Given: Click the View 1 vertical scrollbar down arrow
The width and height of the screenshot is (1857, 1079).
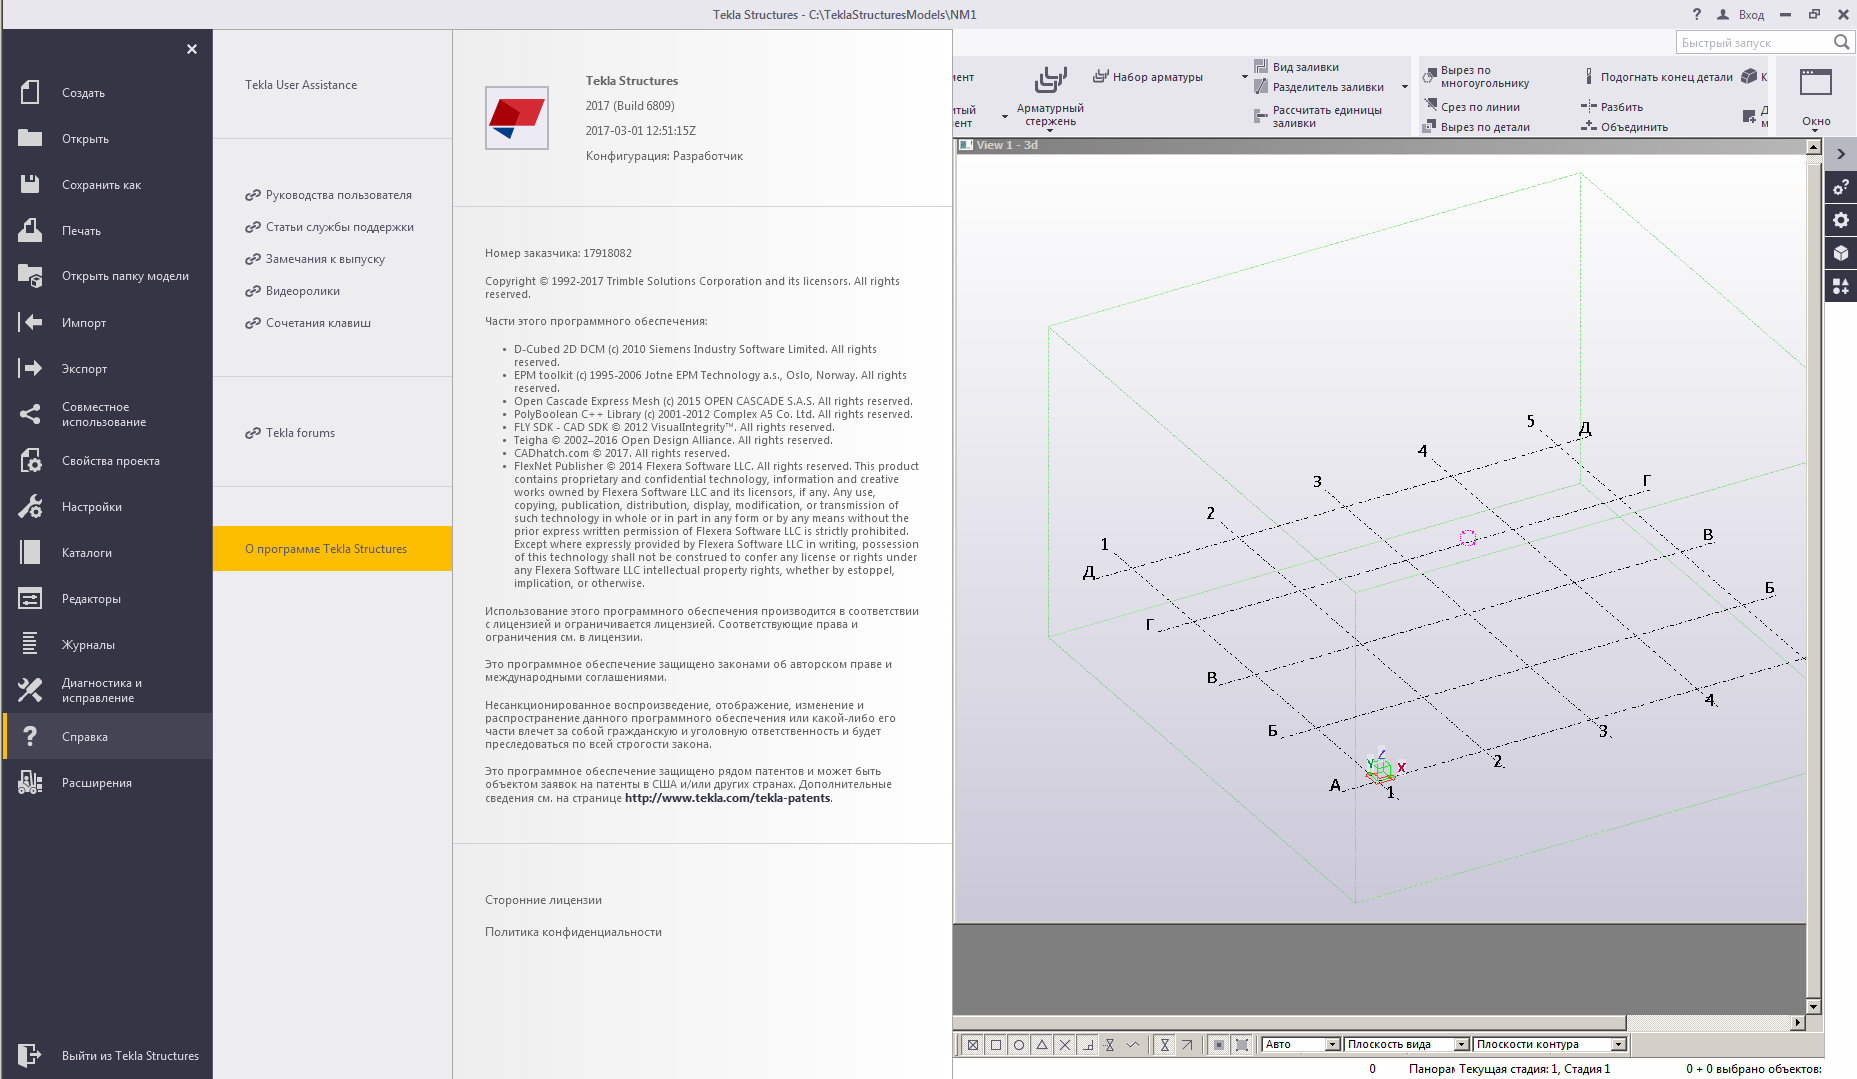Looking at the screenshot, I should (1813, 1006).
